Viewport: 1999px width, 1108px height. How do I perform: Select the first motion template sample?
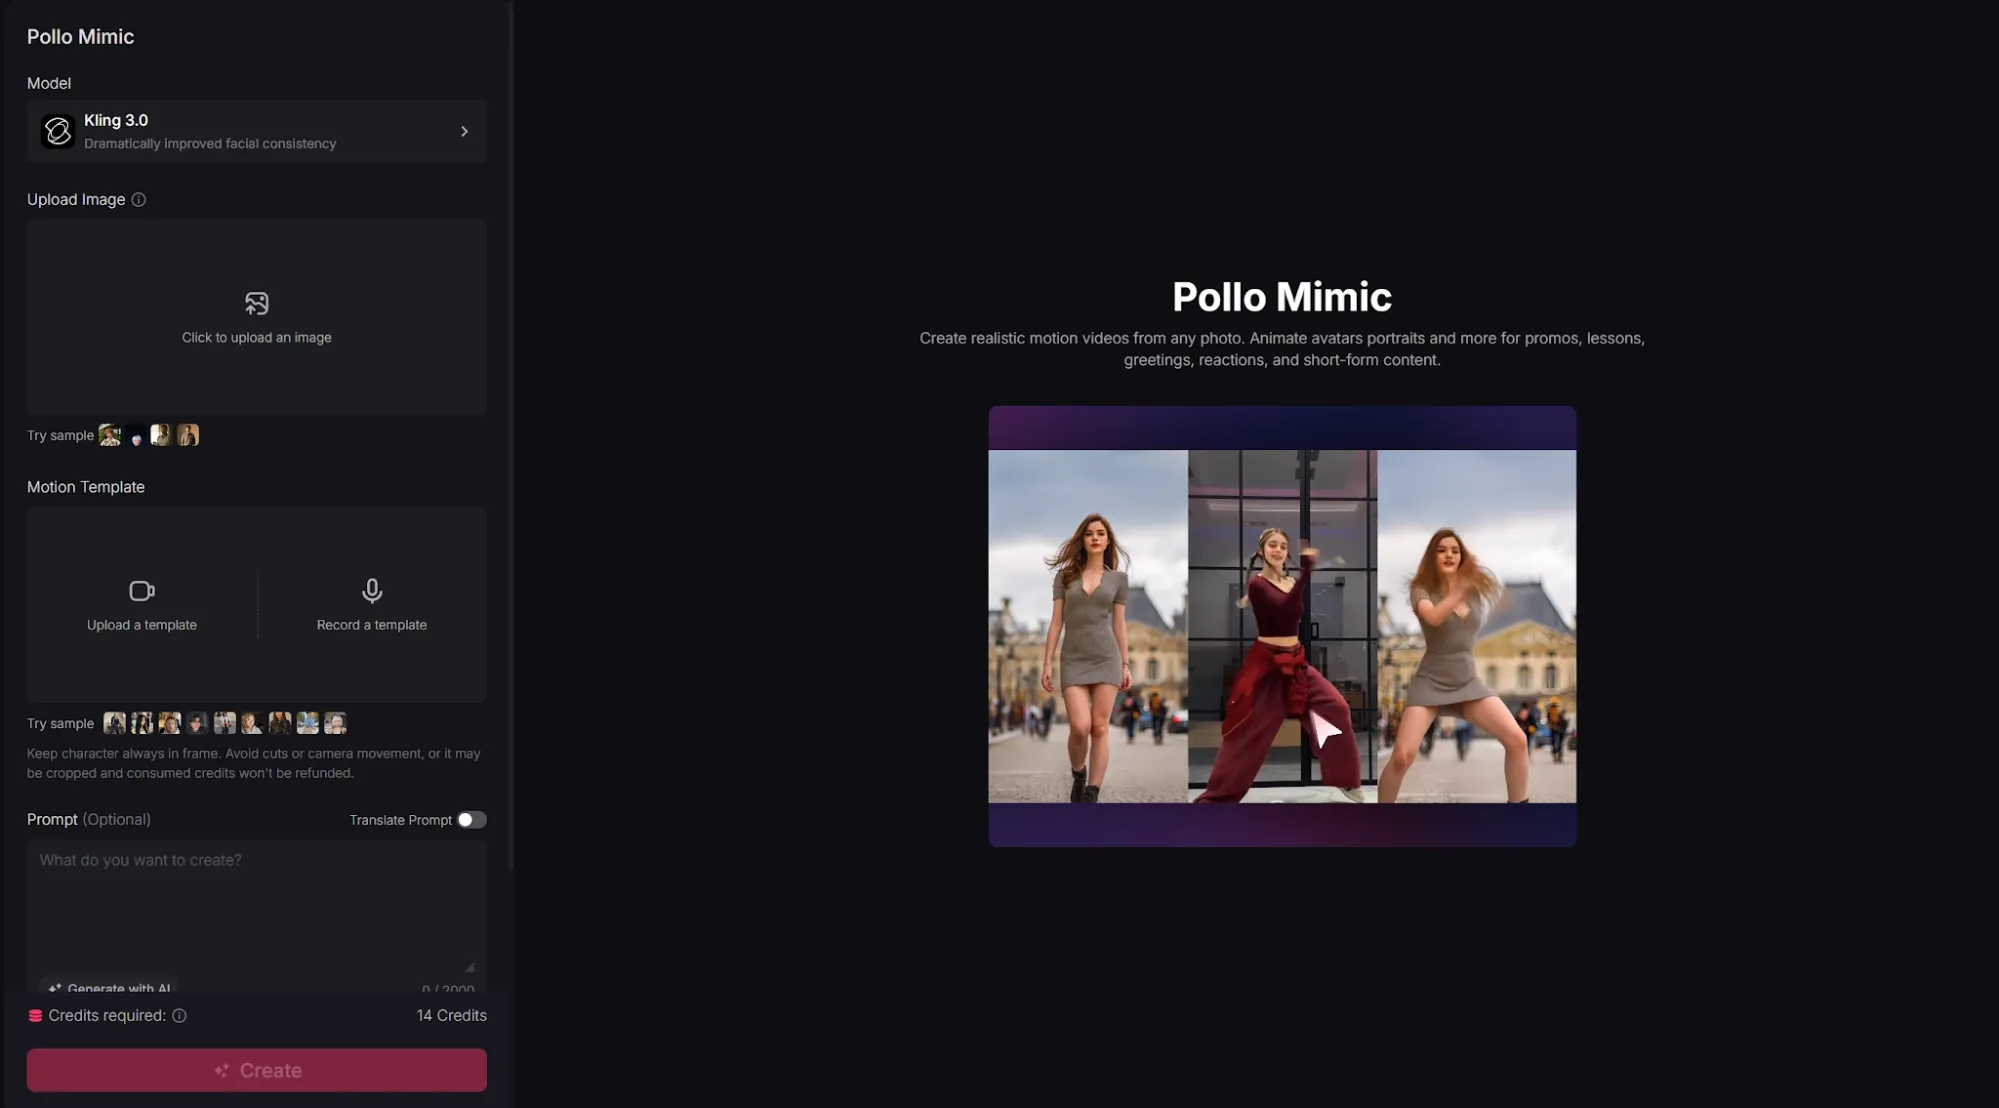click(115, 723)
